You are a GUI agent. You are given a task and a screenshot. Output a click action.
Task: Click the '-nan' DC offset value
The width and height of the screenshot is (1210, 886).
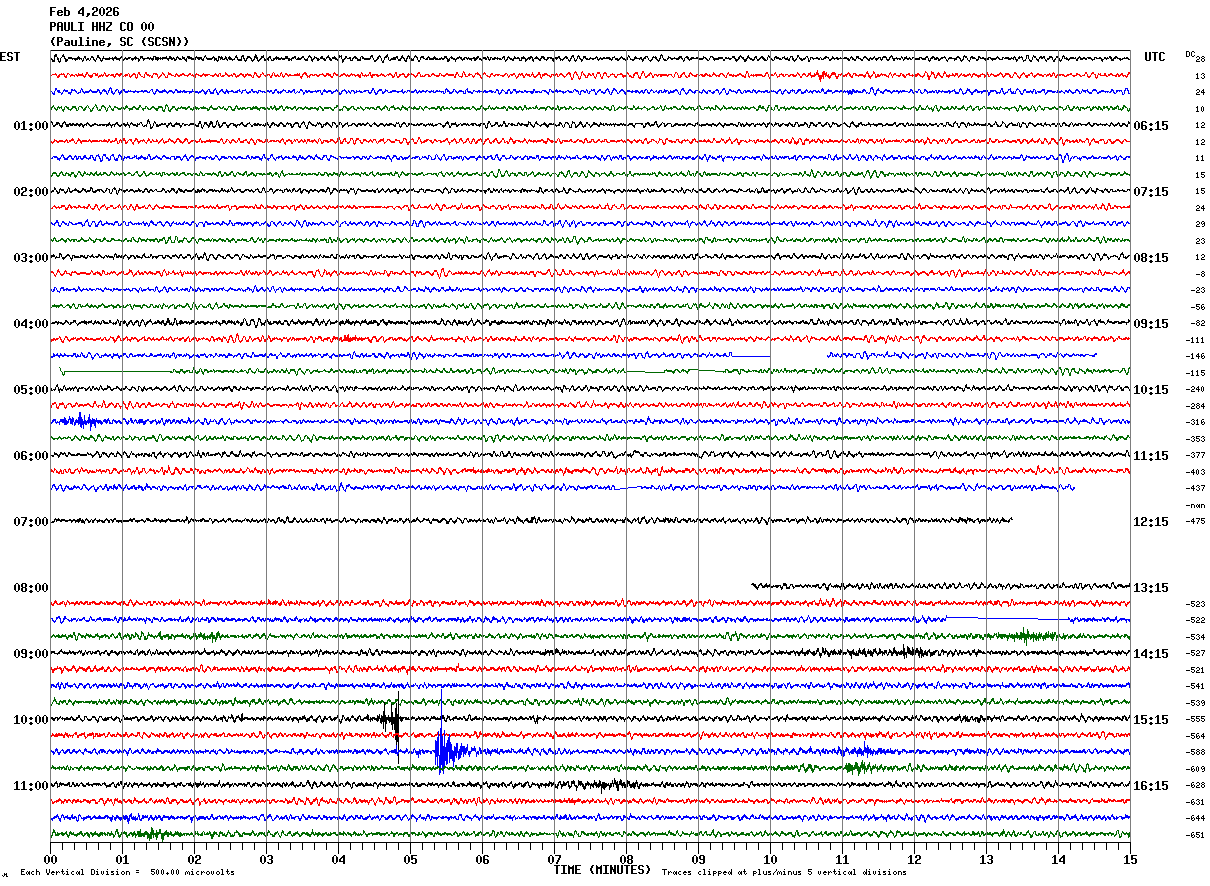pyautogui.click(x=1196, y=506)
